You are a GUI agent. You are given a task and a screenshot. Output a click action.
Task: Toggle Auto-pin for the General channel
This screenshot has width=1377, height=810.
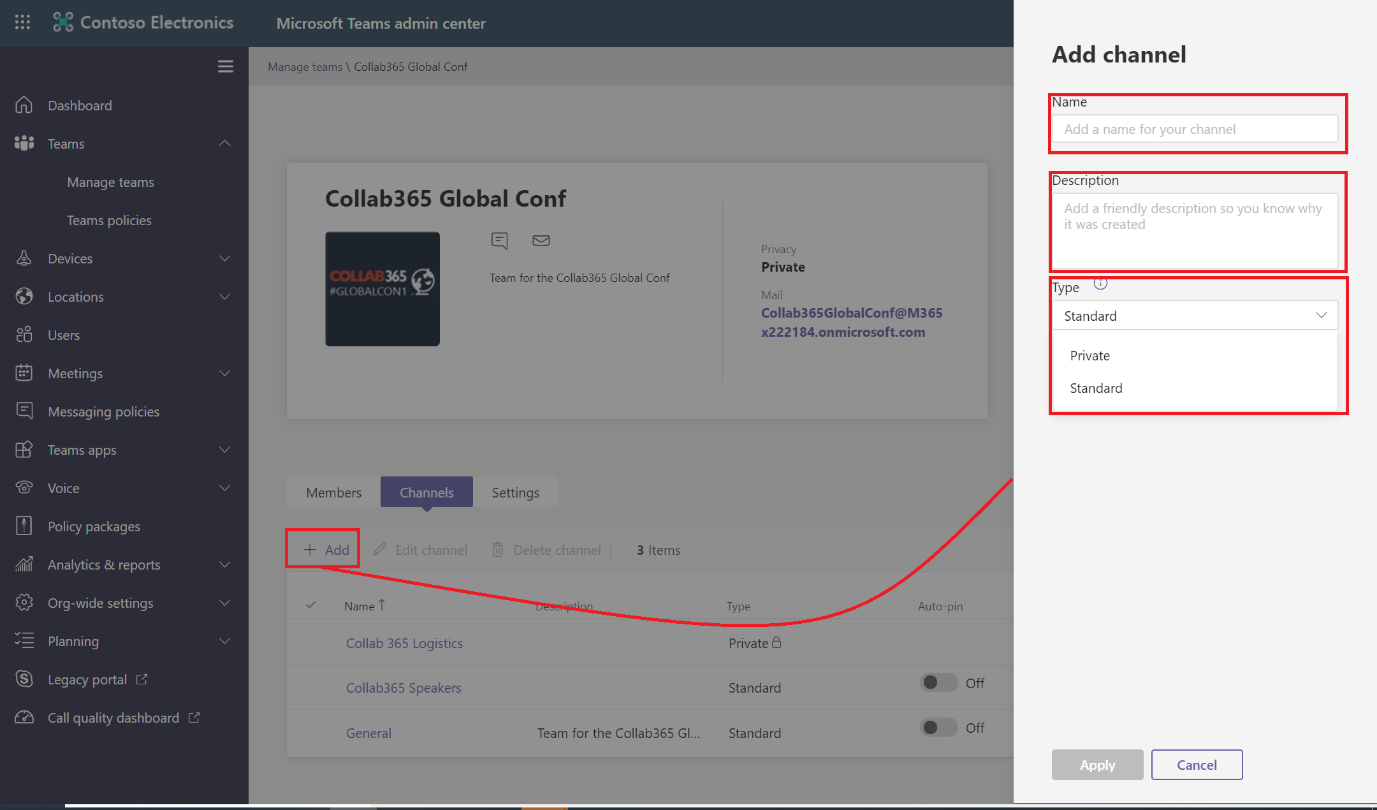pos(939,728)
